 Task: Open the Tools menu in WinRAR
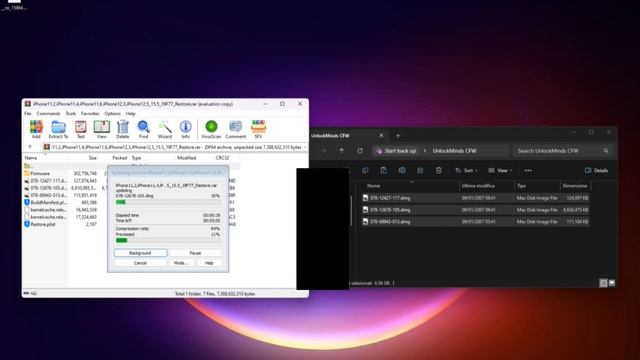[x=71, y=113]
